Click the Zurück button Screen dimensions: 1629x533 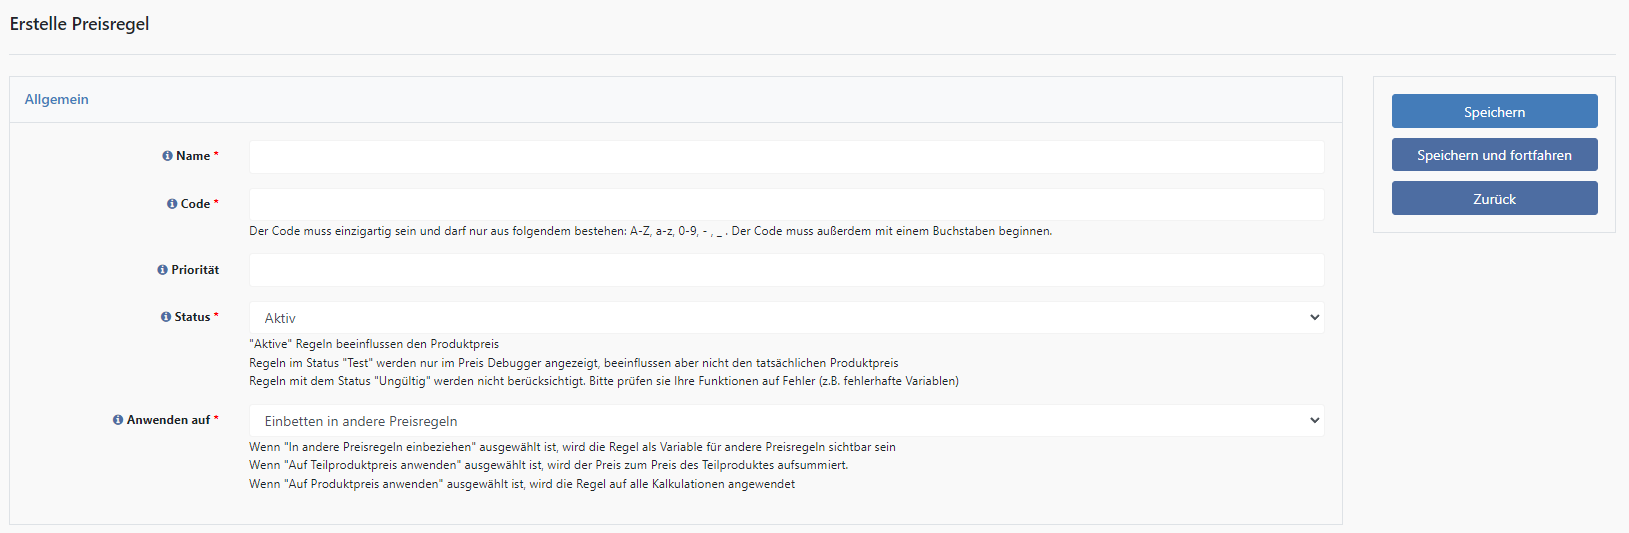coord(1494,198)
